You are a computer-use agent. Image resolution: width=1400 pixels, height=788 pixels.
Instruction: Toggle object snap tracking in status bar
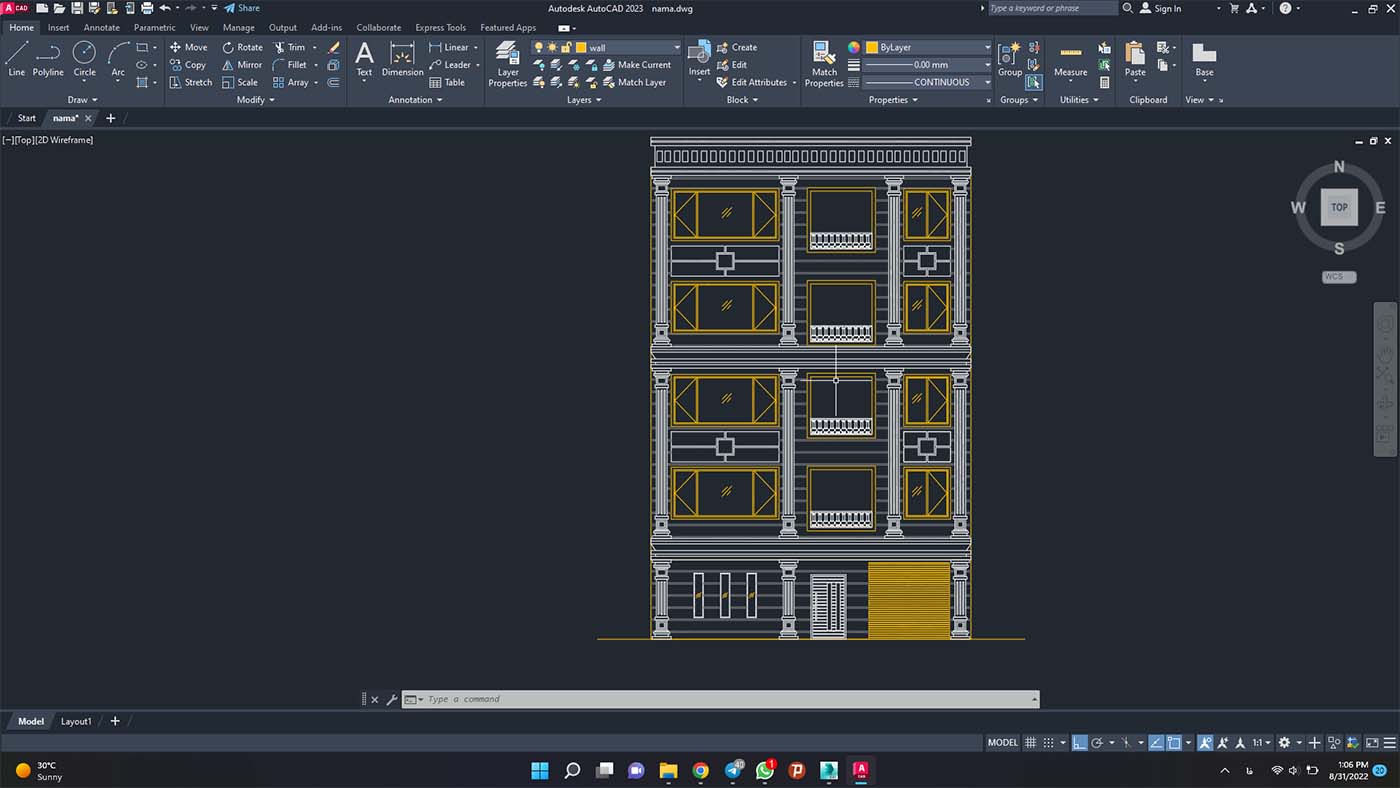[x=1156, y=743]
